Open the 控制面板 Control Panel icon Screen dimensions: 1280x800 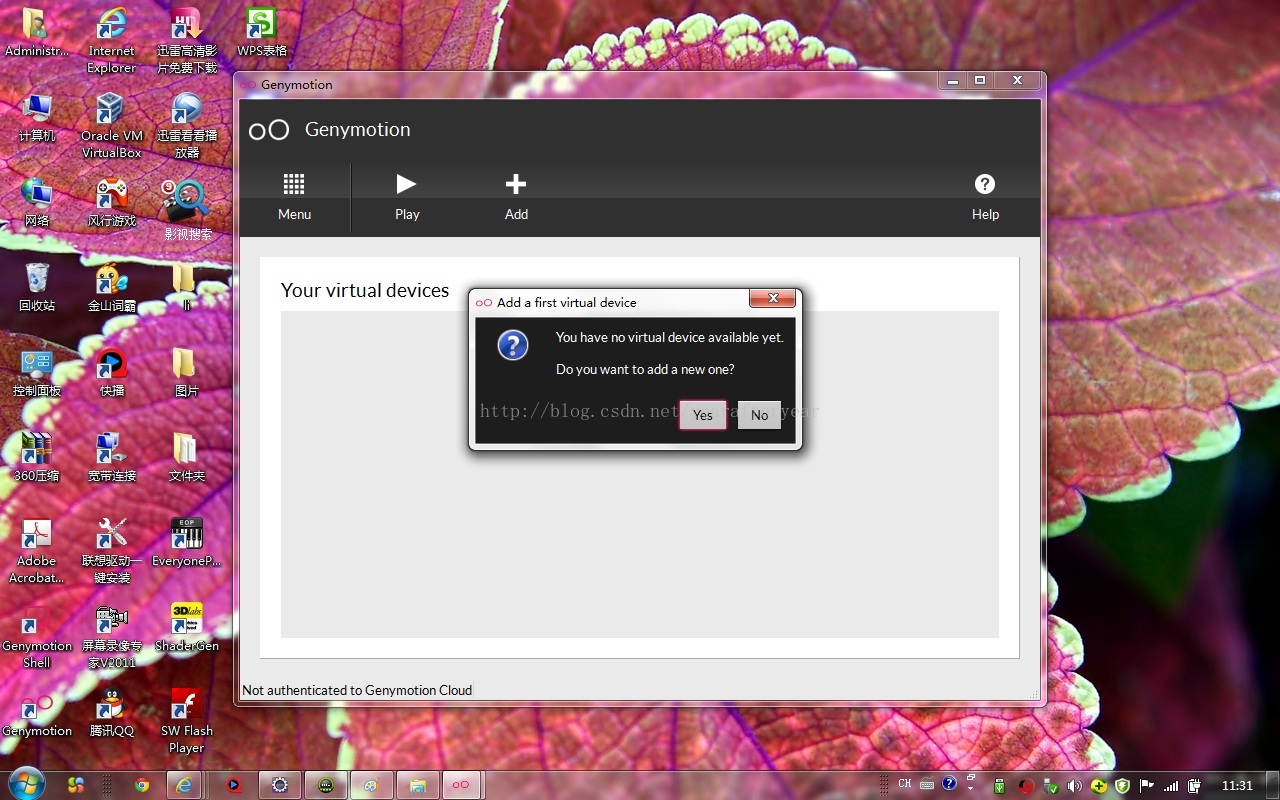pos(36,373)
